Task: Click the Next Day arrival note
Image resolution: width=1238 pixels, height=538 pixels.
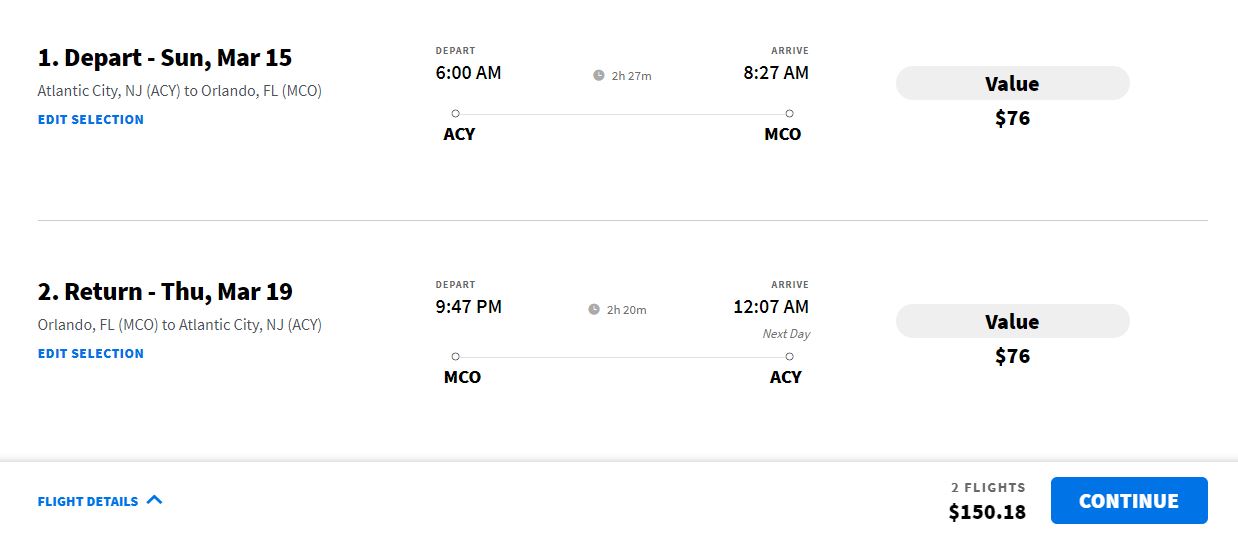Action: [x=786, y=333]
